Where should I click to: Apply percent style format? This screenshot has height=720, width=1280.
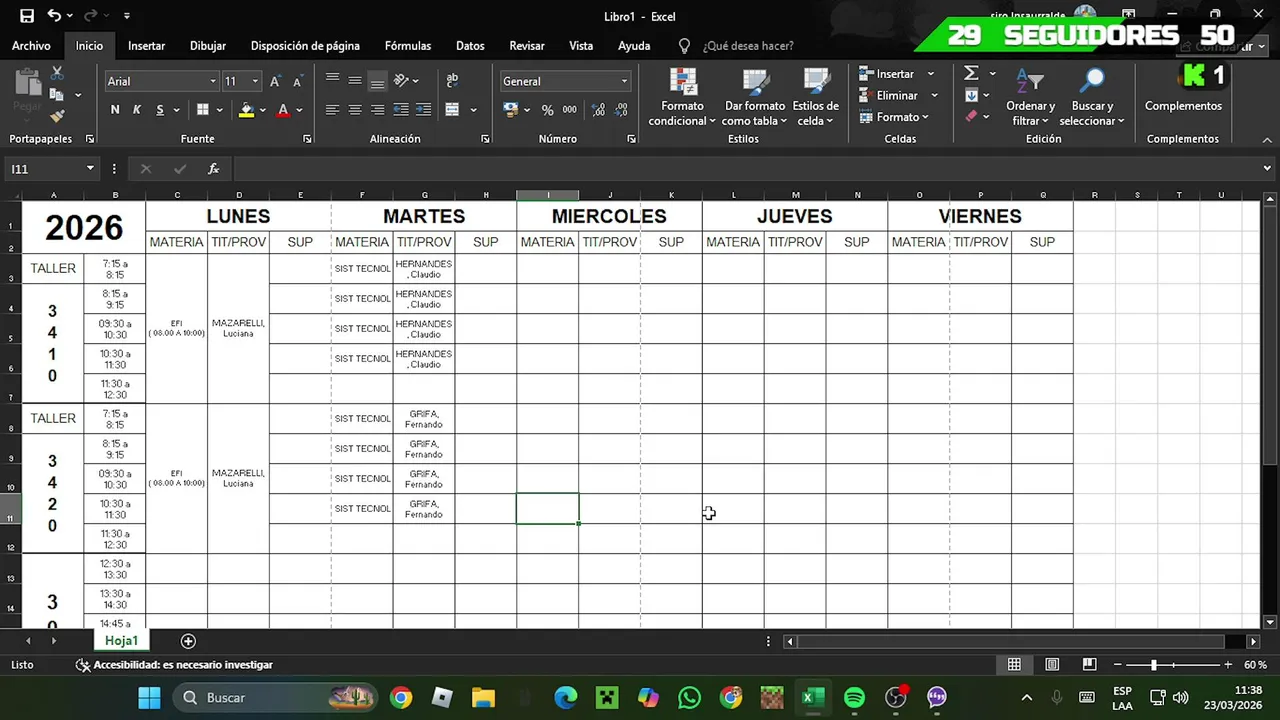click(x=547, y=110)
